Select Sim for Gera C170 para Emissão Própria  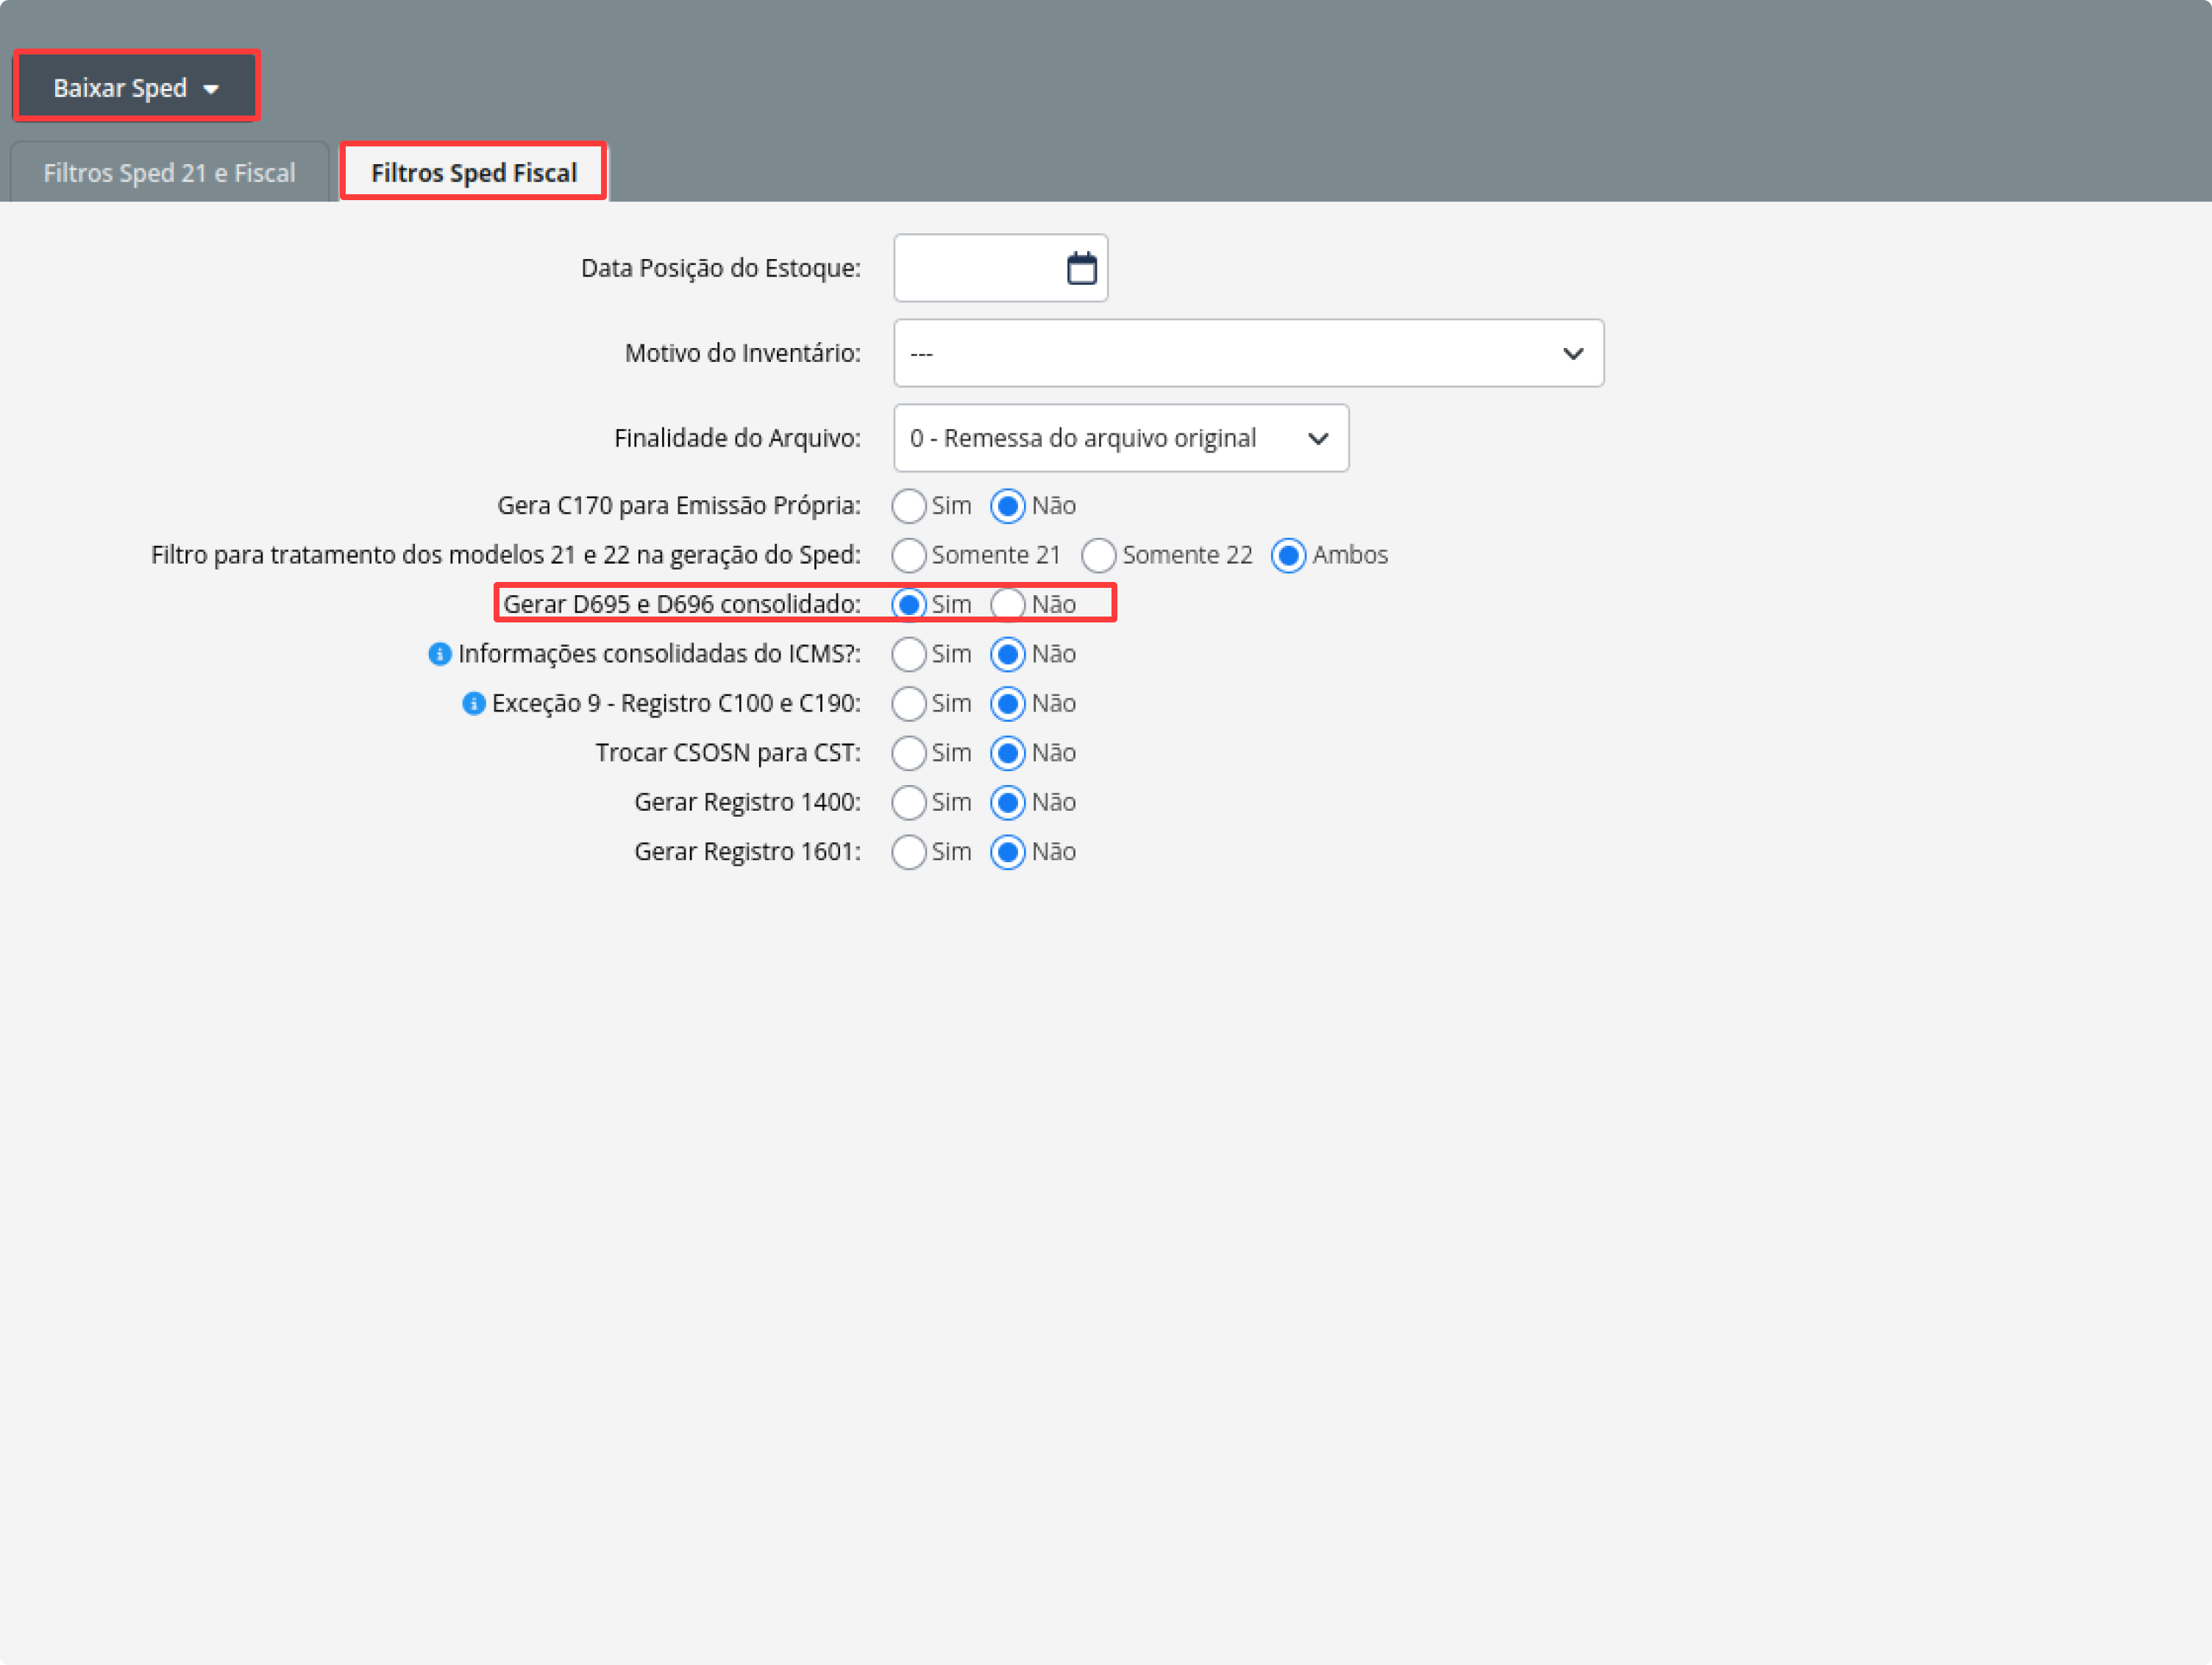(x=909, y=506)
